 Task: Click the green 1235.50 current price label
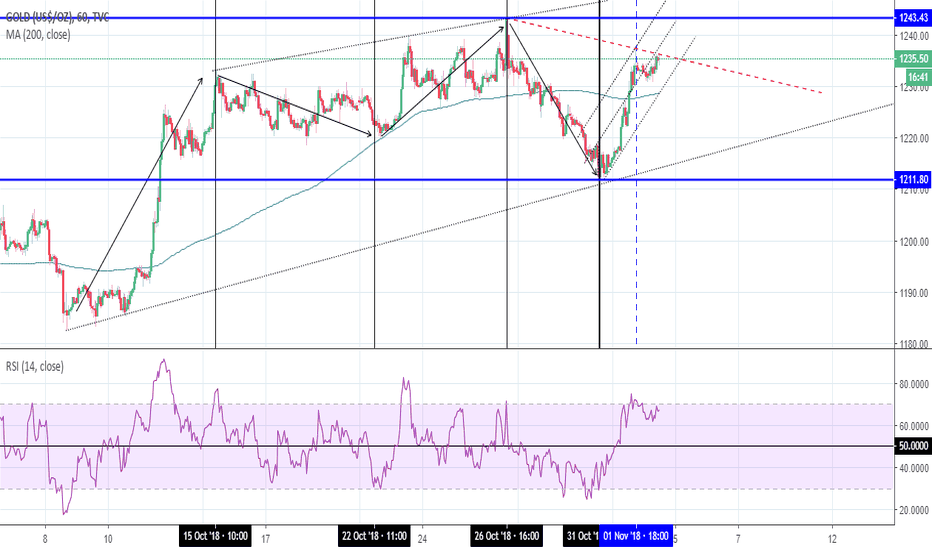tap(913, 58)
